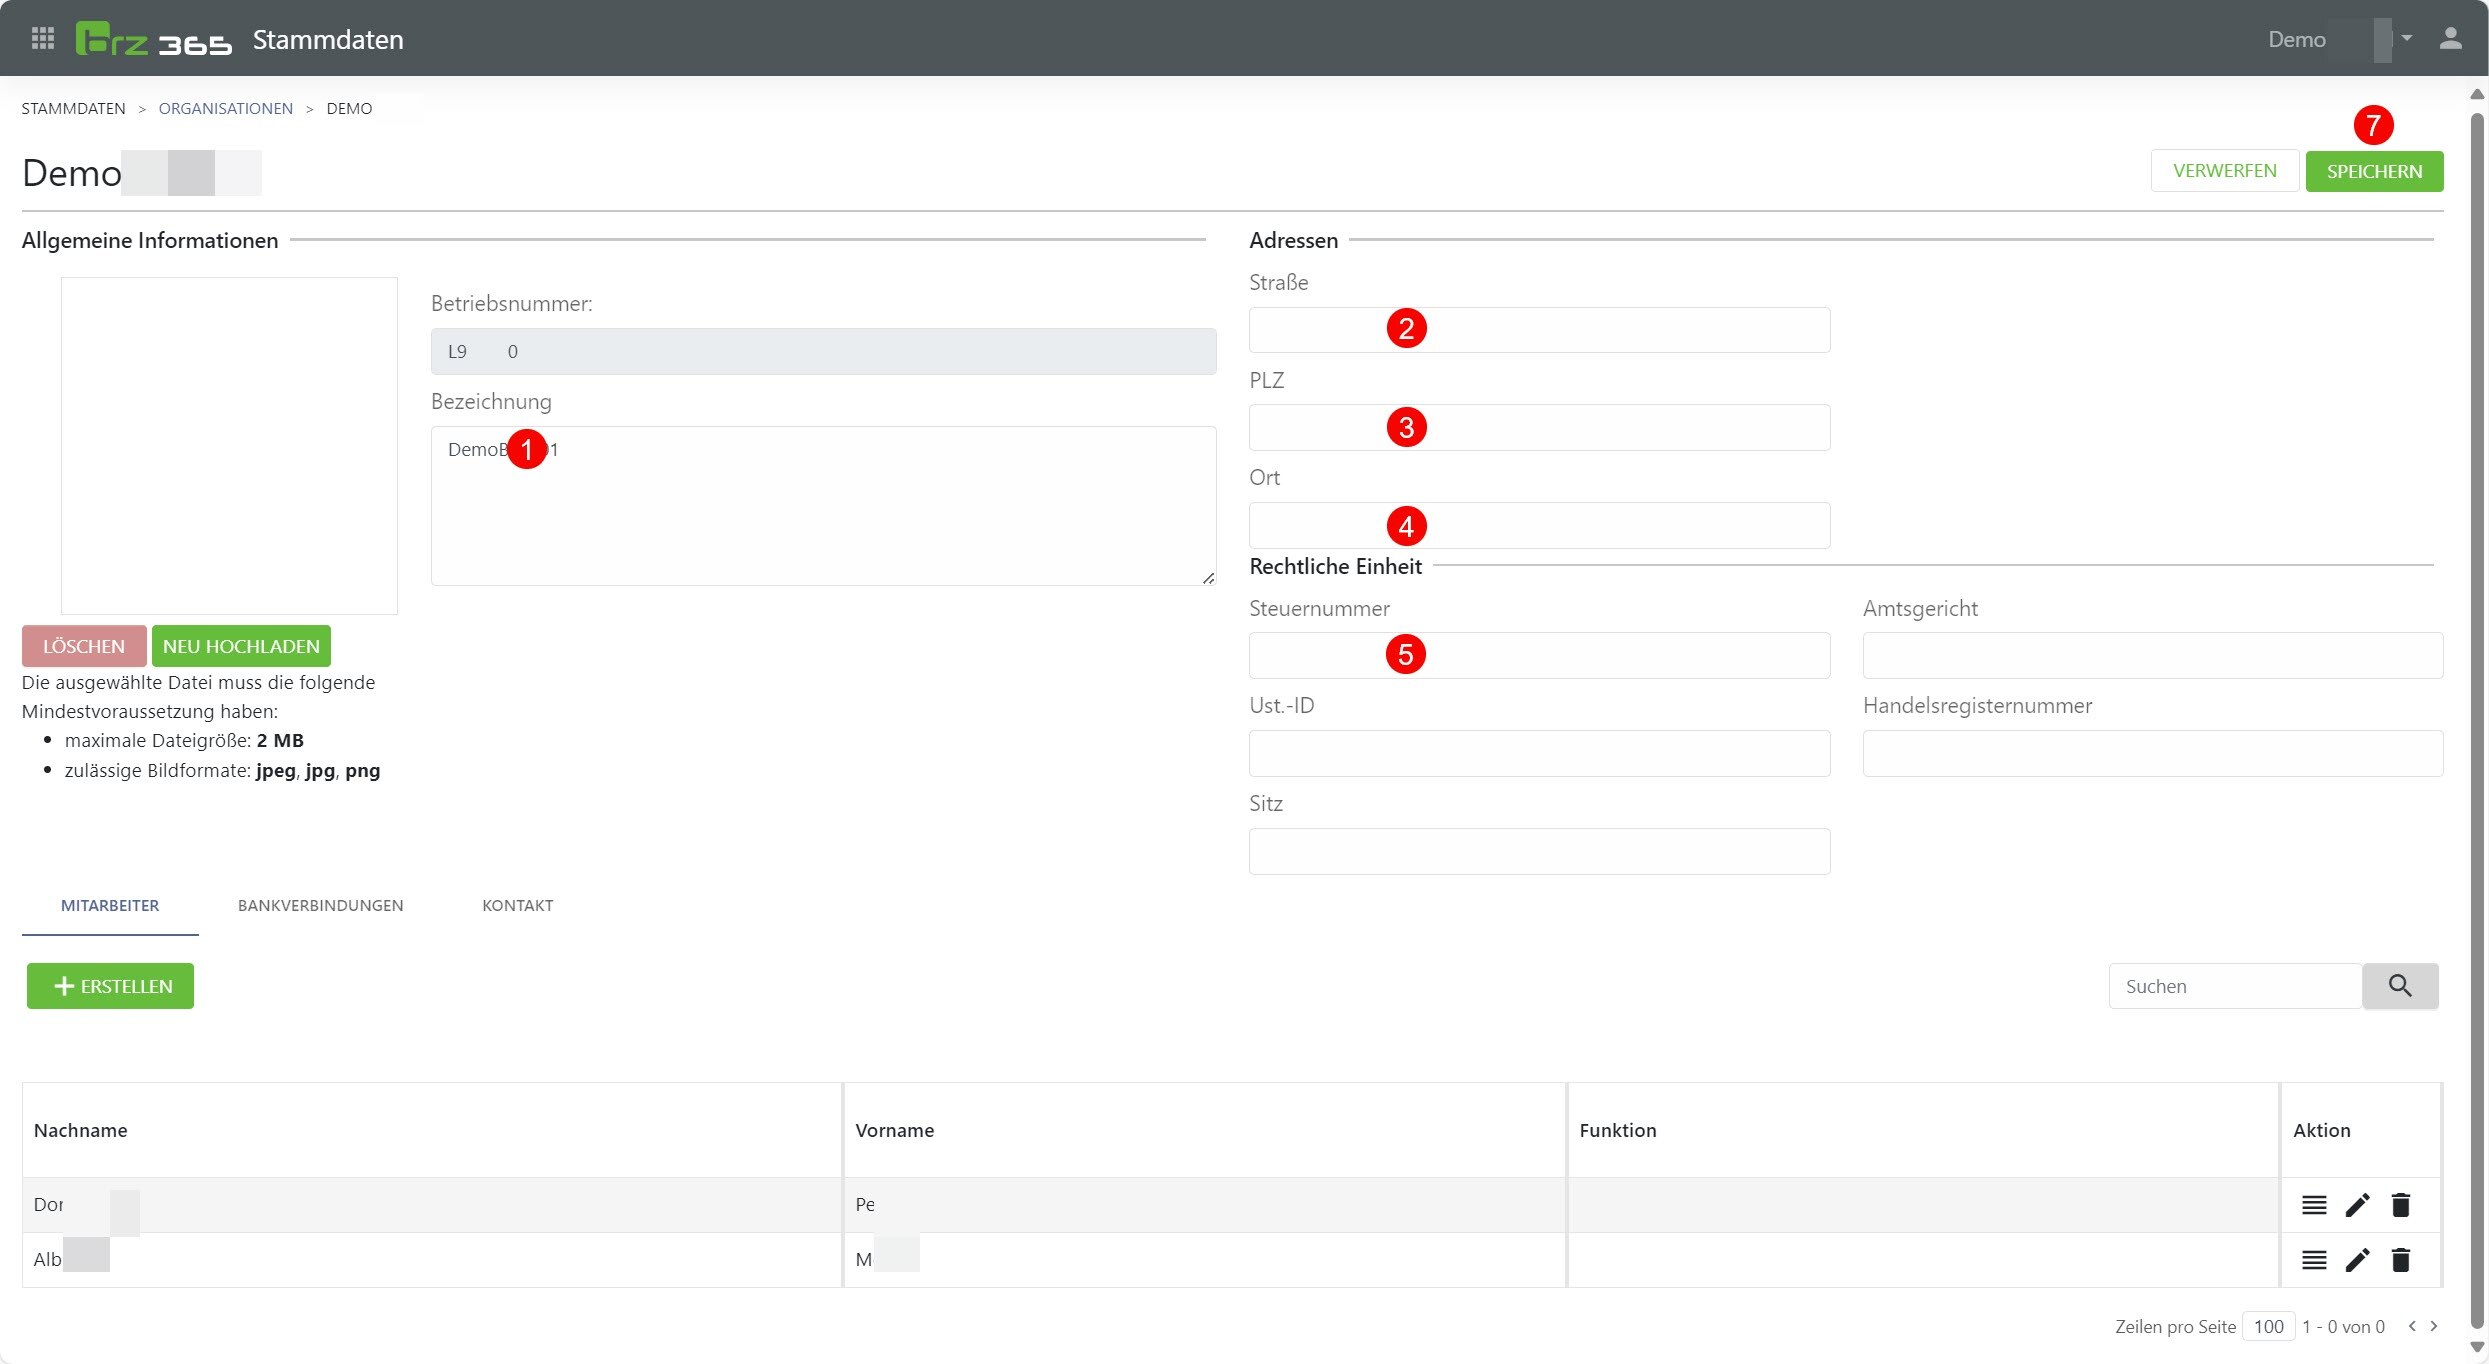Click the Löschen image button
The image size is (2489, 1364).
click(84, 646)
